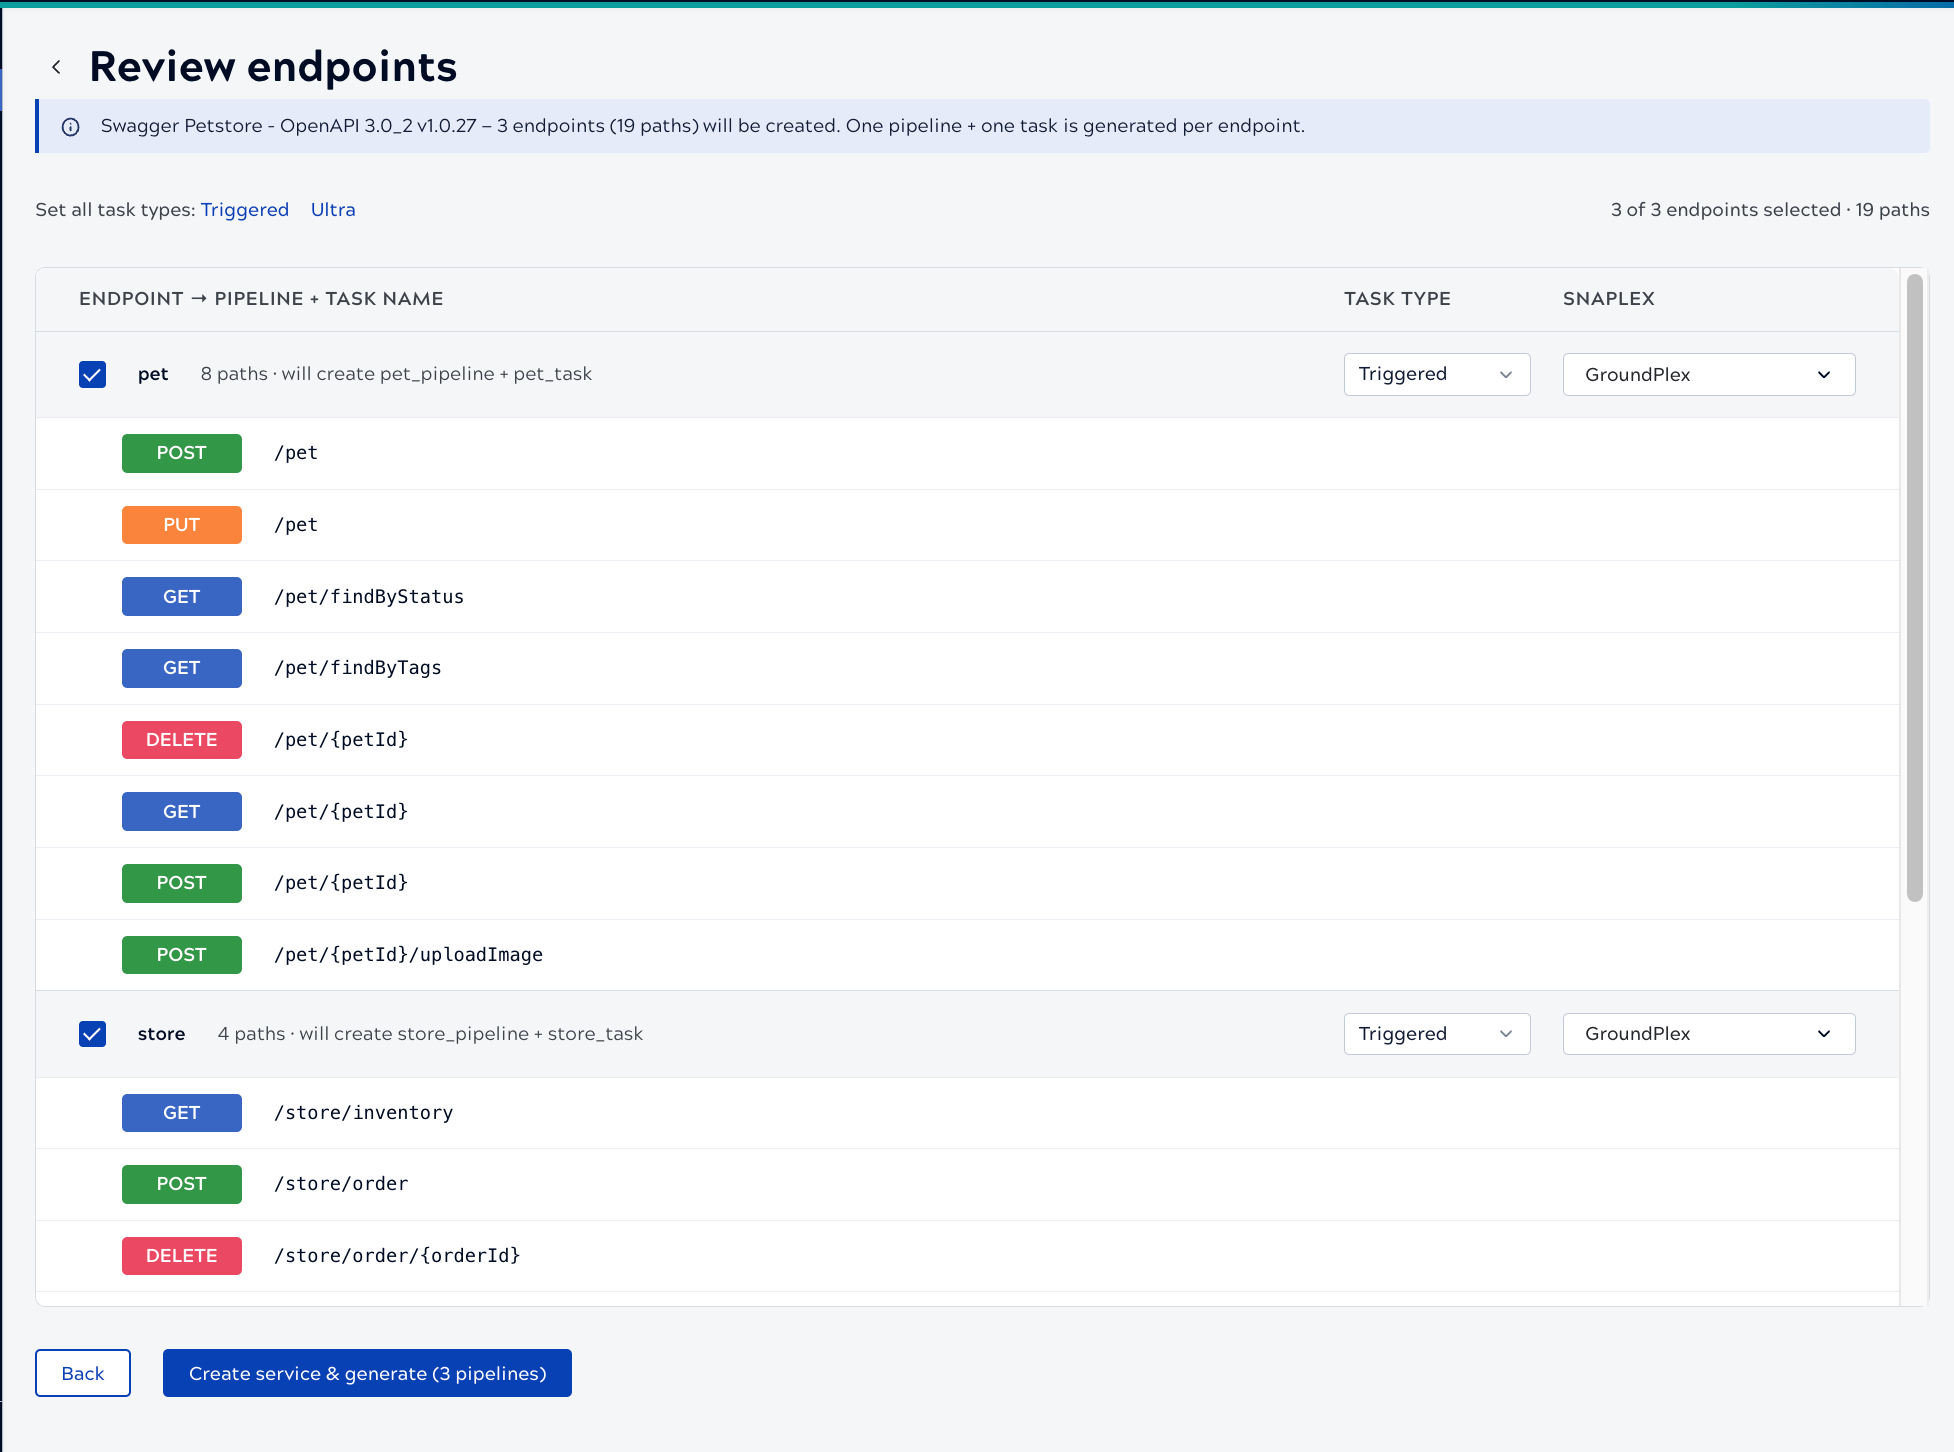This screenshot has width=1954, height=1452.
Task: Click the endpoints list vertical scrollbar
Action: 1914,588
